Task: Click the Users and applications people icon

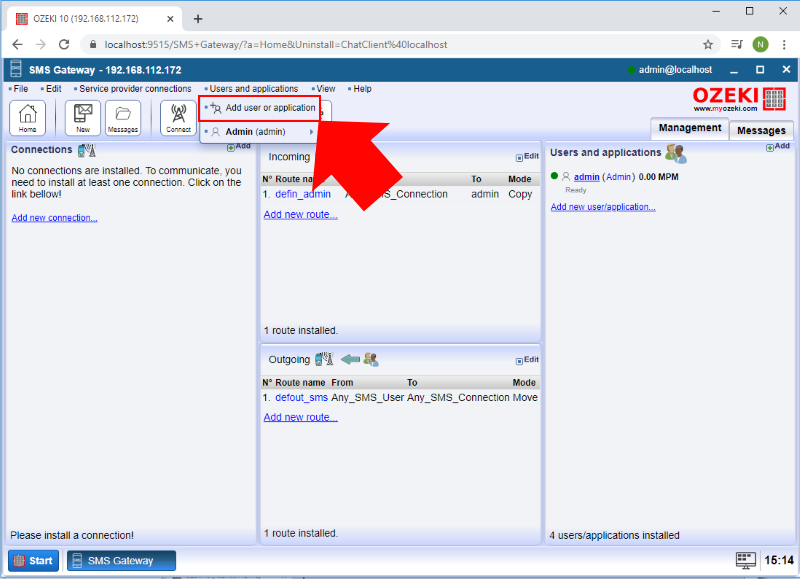Action: click(x=676, y=153)
